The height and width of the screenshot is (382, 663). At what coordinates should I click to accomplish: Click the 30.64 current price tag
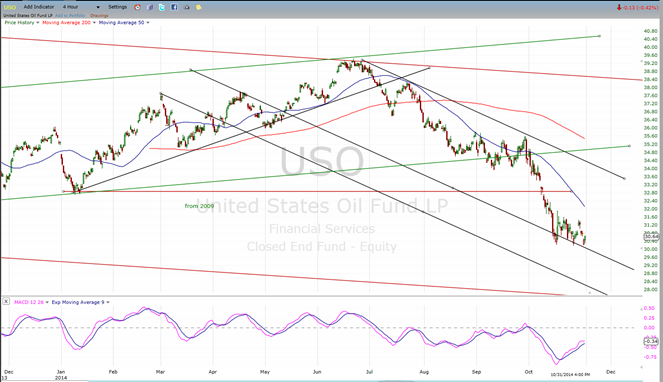click(651, 236)
